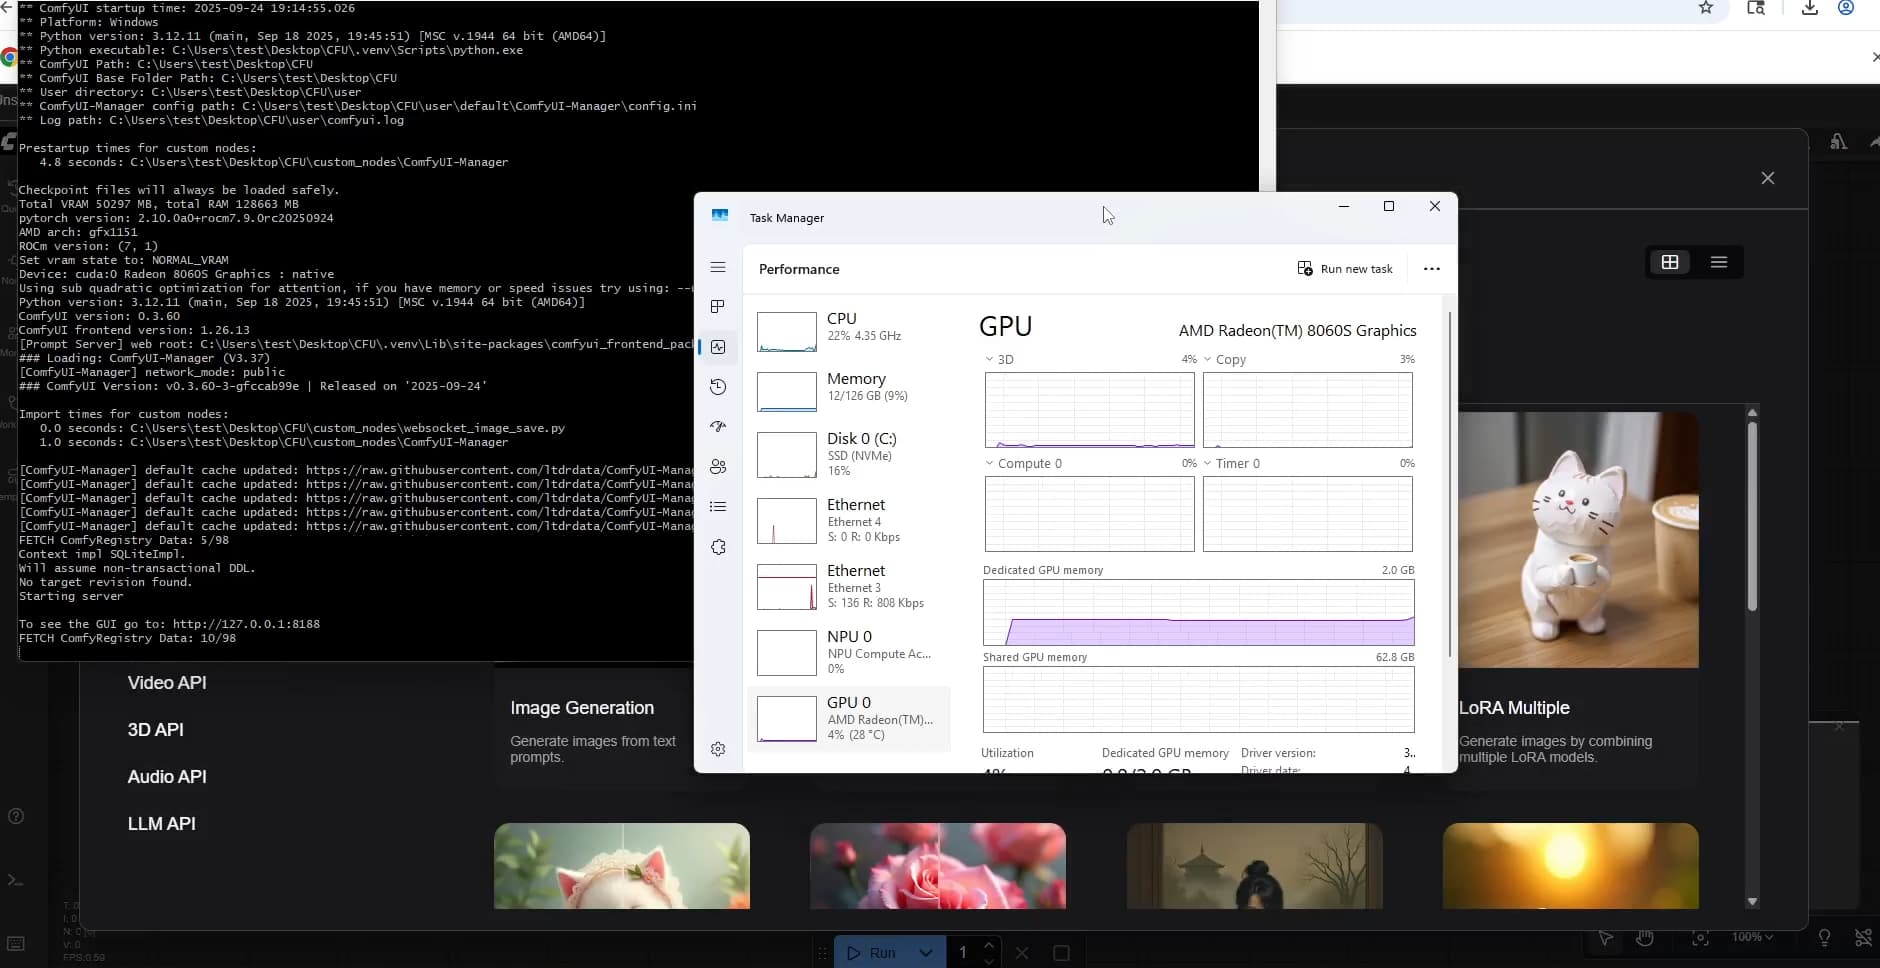Screen dimensions: 1880x968
Task: Expand the Copy engine graph dropdown
Action: (1208, 360)
